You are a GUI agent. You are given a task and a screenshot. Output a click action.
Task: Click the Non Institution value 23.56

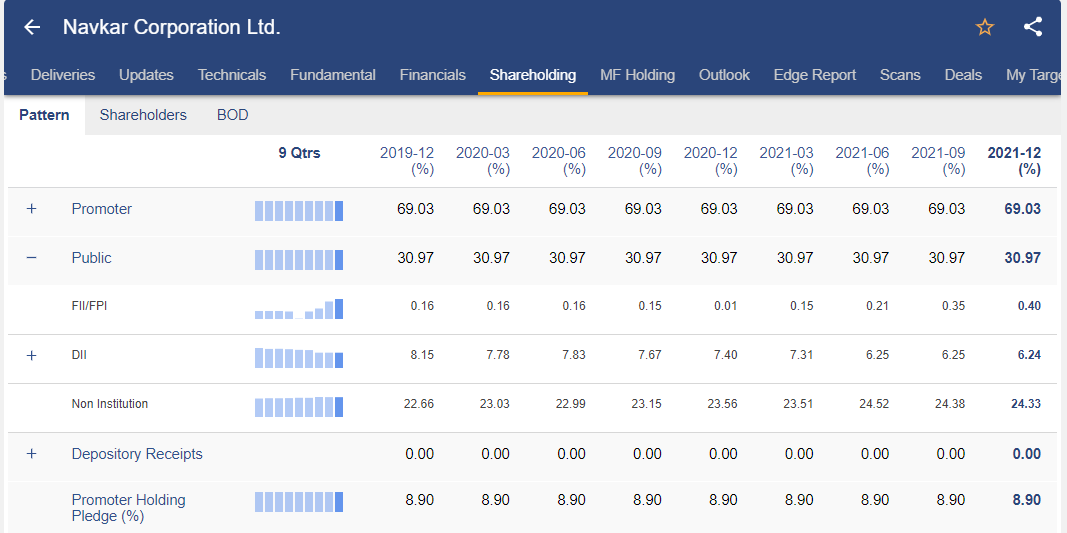click(723, 404)
